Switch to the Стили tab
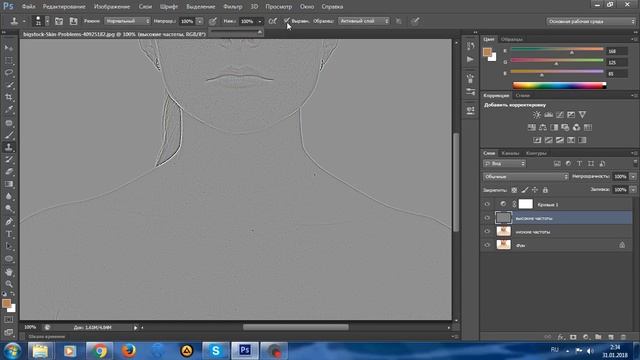The width and height of the screenshot is (640, 360). (x=522, y=96)
